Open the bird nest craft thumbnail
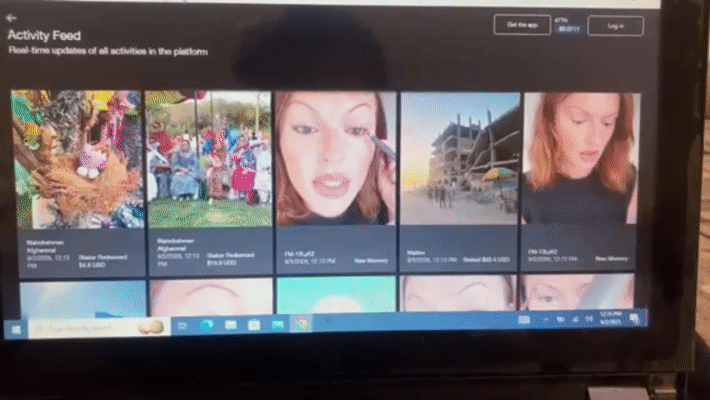 (x=78, y=159)
